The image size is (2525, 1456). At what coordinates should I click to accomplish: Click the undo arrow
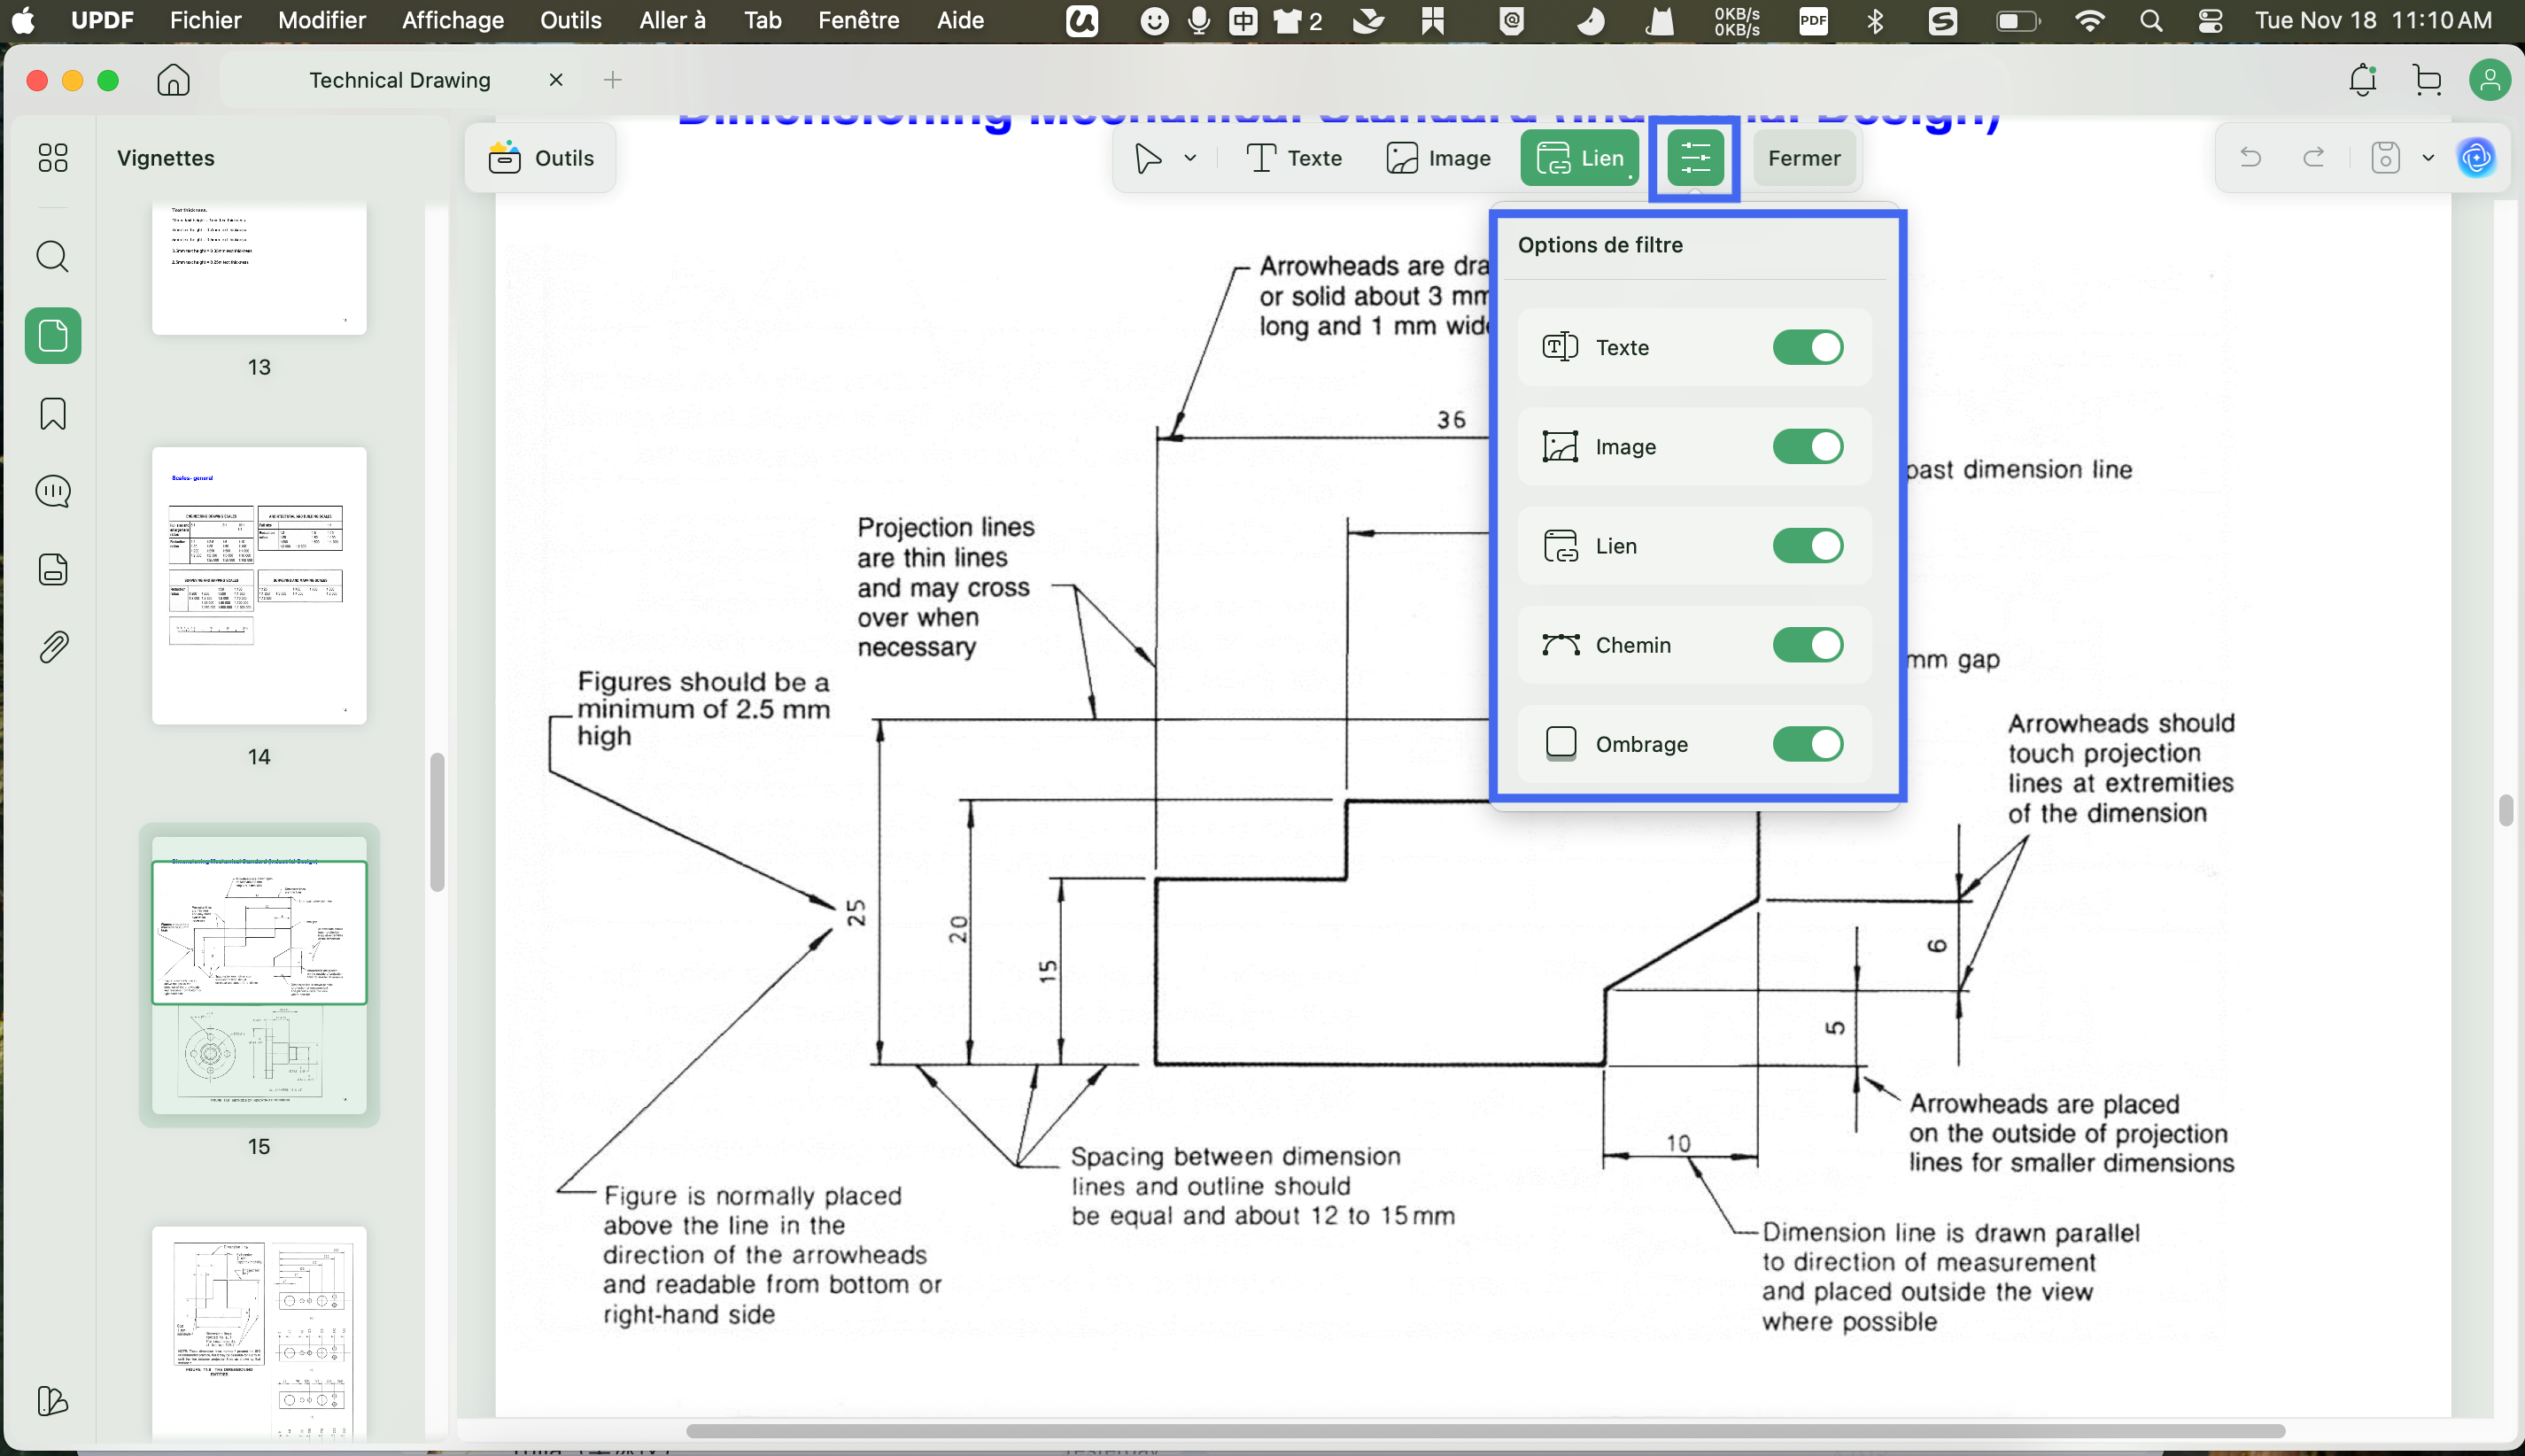(x=2250, y=158)
